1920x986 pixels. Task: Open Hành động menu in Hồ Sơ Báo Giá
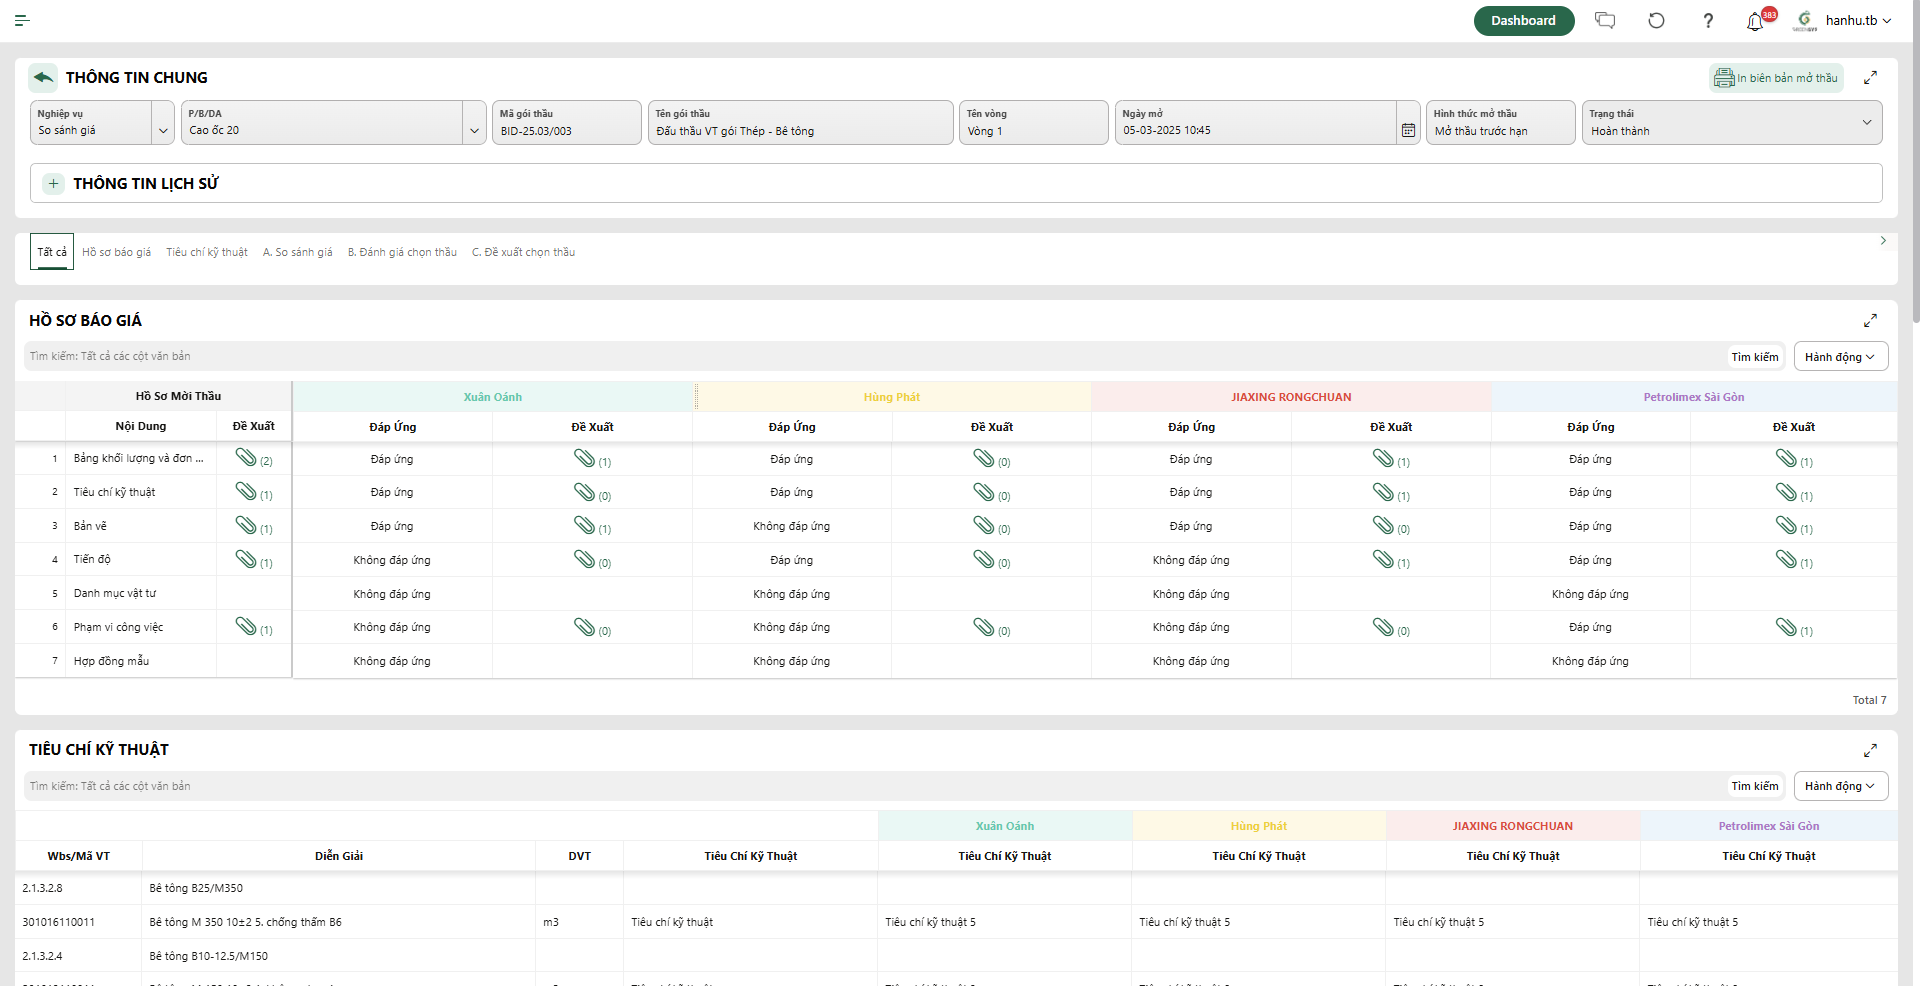[1840, 357]
